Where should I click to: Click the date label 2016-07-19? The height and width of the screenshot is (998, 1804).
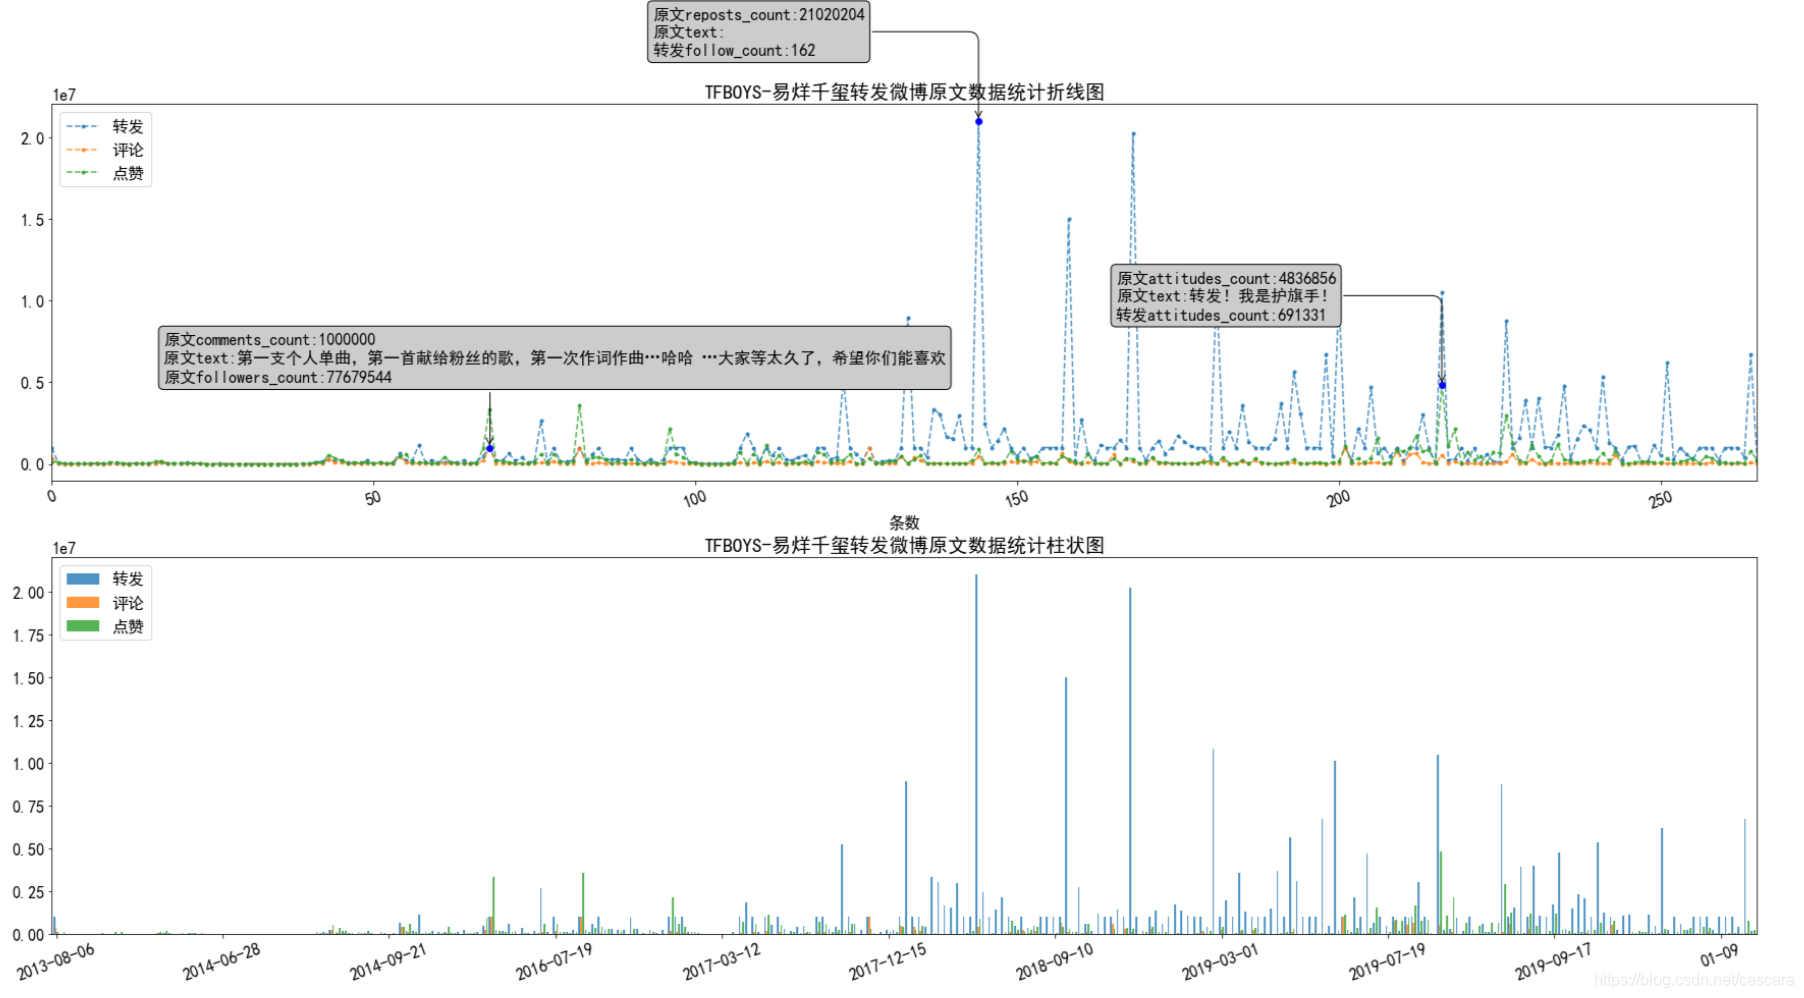[555, 961]
